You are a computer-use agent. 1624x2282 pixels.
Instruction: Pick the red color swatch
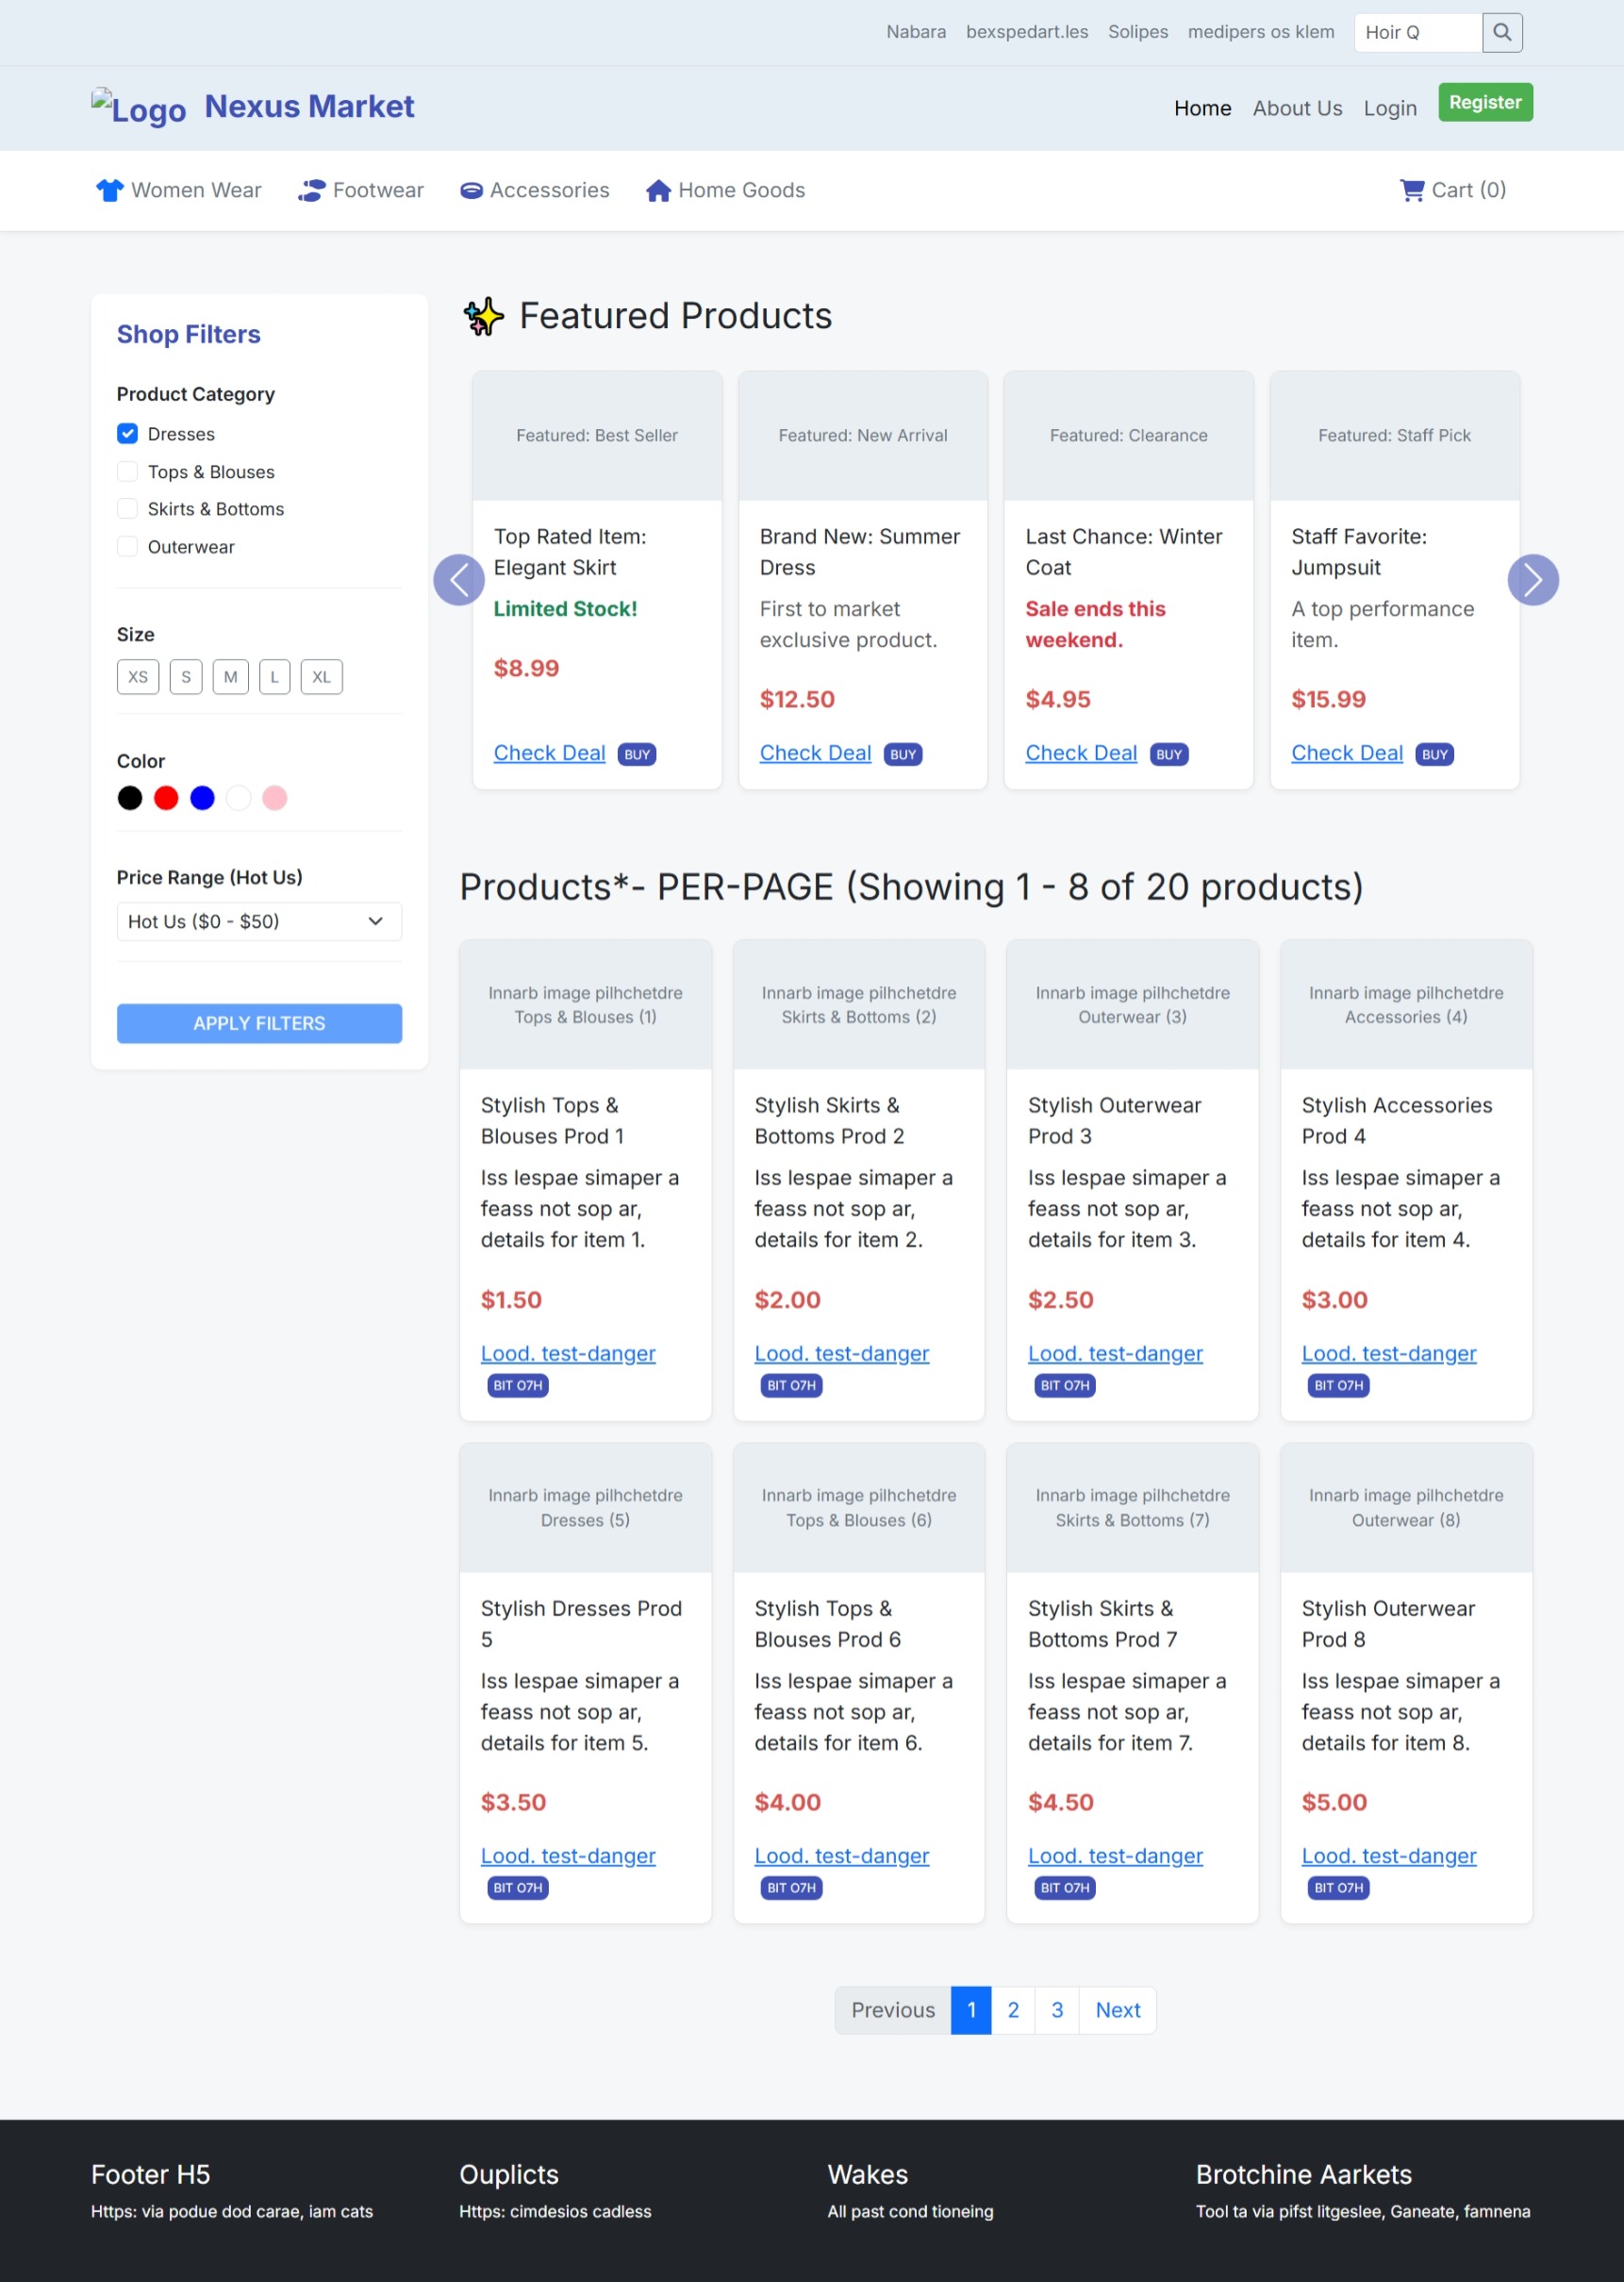pyautogui.click(x=166, y=798)
